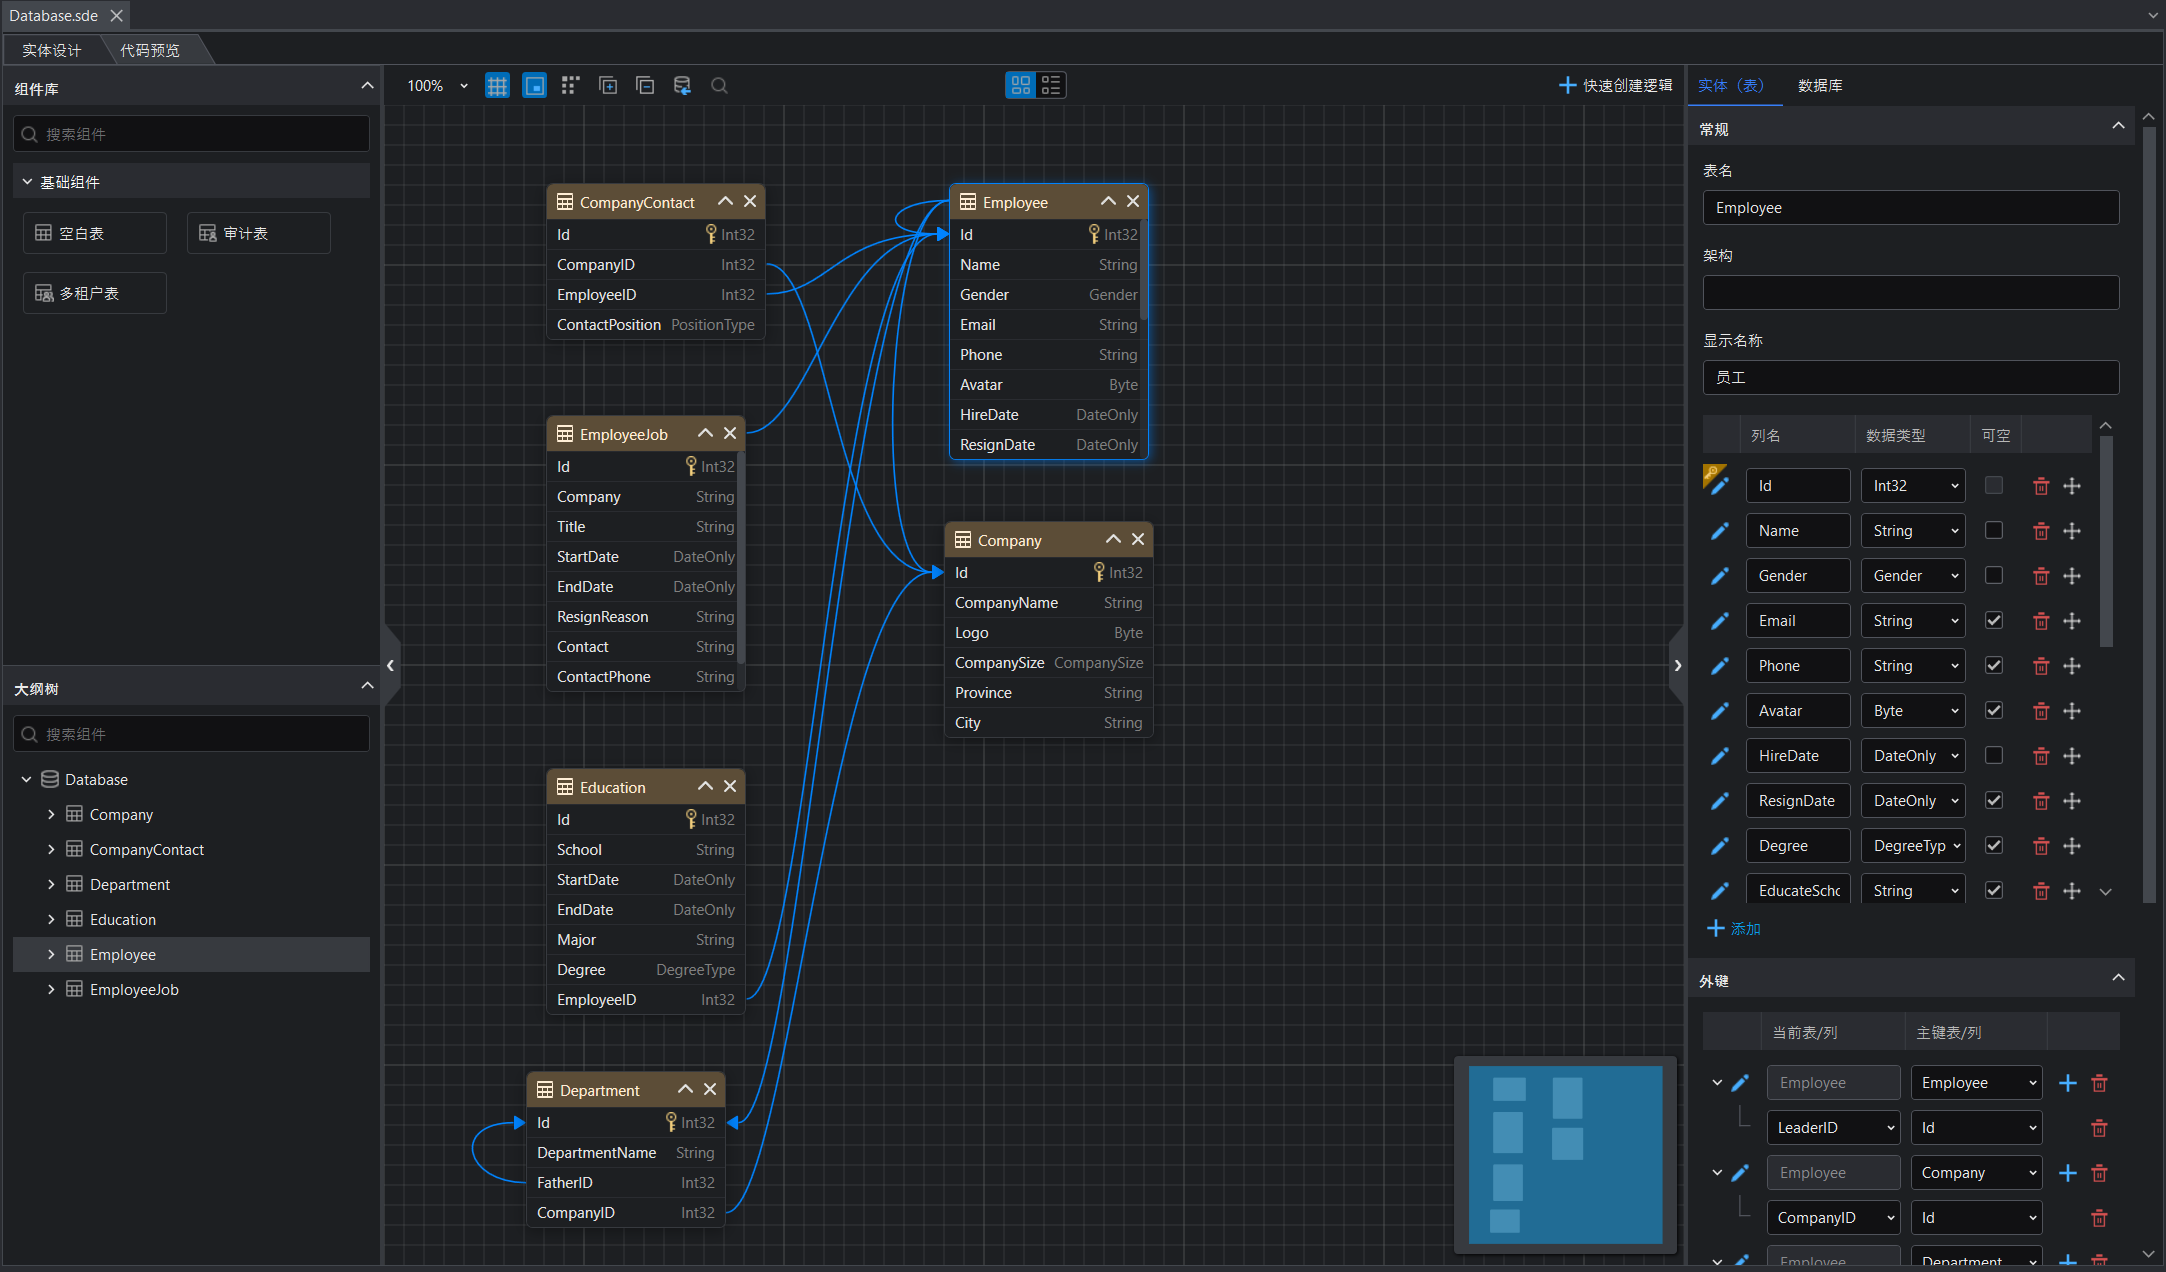The image size is (2166, 1272).
Task: Toggle the canvas grid display icon
Action: click(x=497, y=86)
